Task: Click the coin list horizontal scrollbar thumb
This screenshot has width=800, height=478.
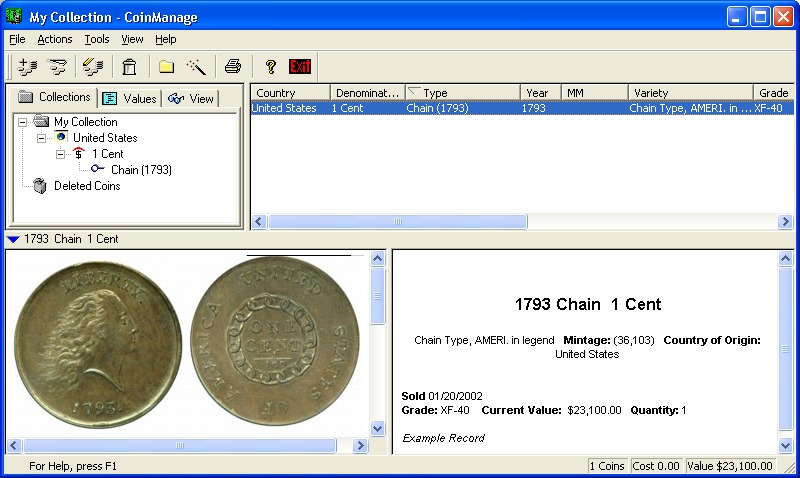Action: pos(398,221)
